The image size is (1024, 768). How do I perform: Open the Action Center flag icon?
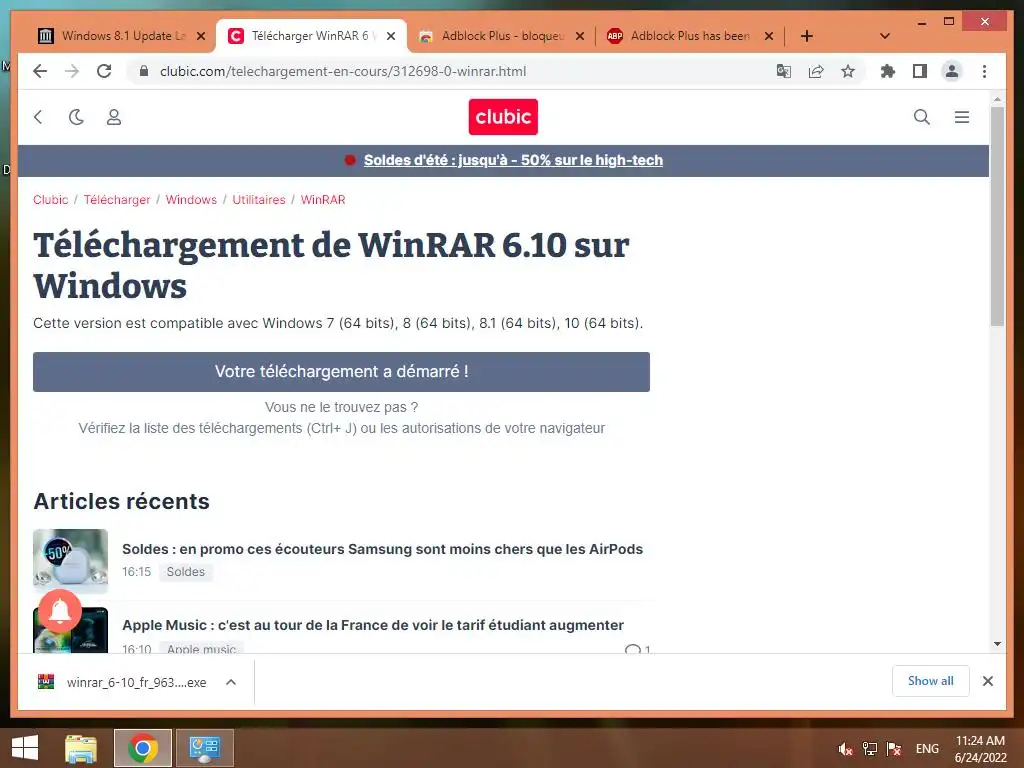(894, 748)
